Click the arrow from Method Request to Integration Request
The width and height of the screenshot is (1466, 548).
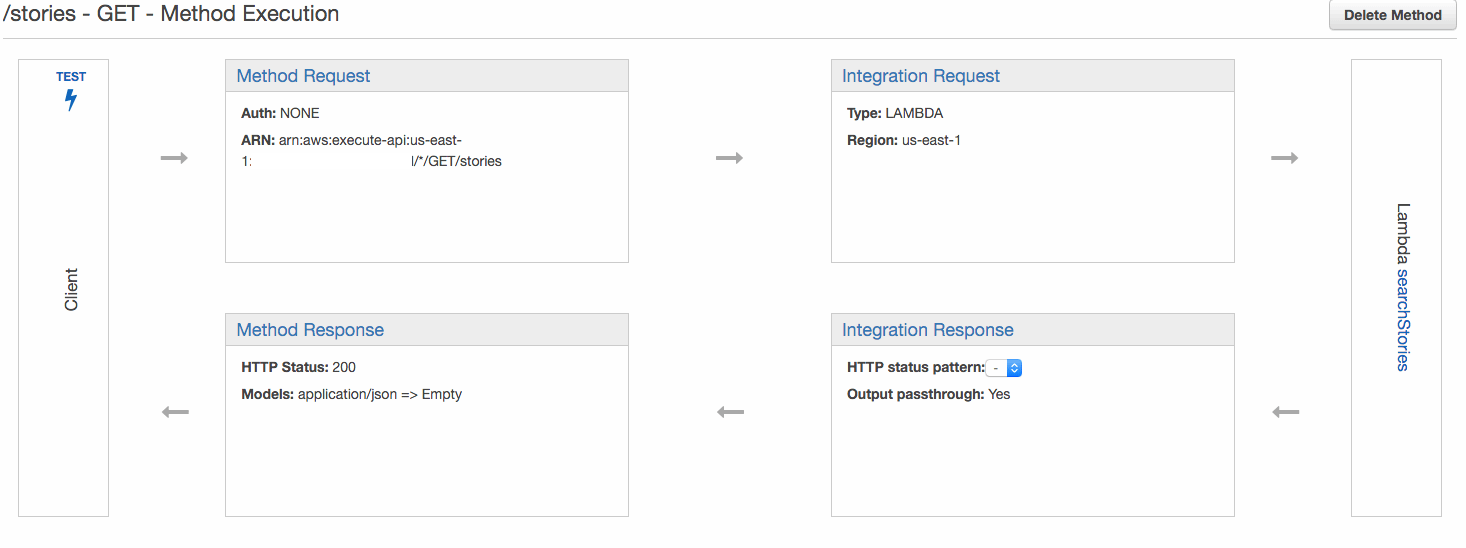[730, 158]
